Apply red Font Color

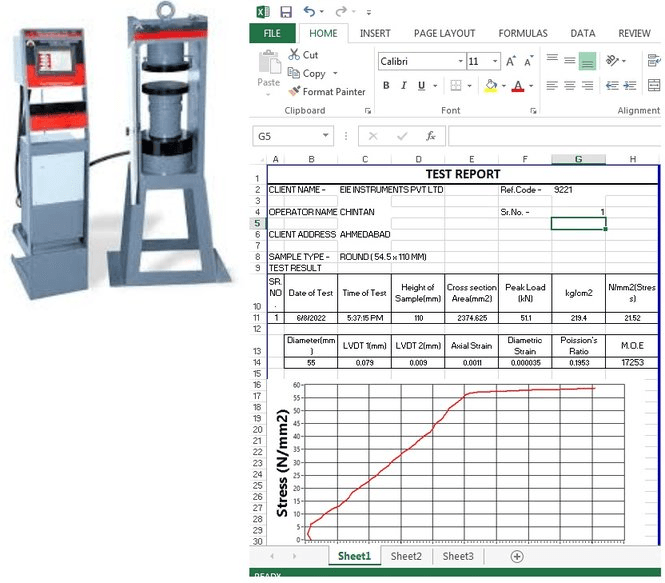[x=518, y=86]
